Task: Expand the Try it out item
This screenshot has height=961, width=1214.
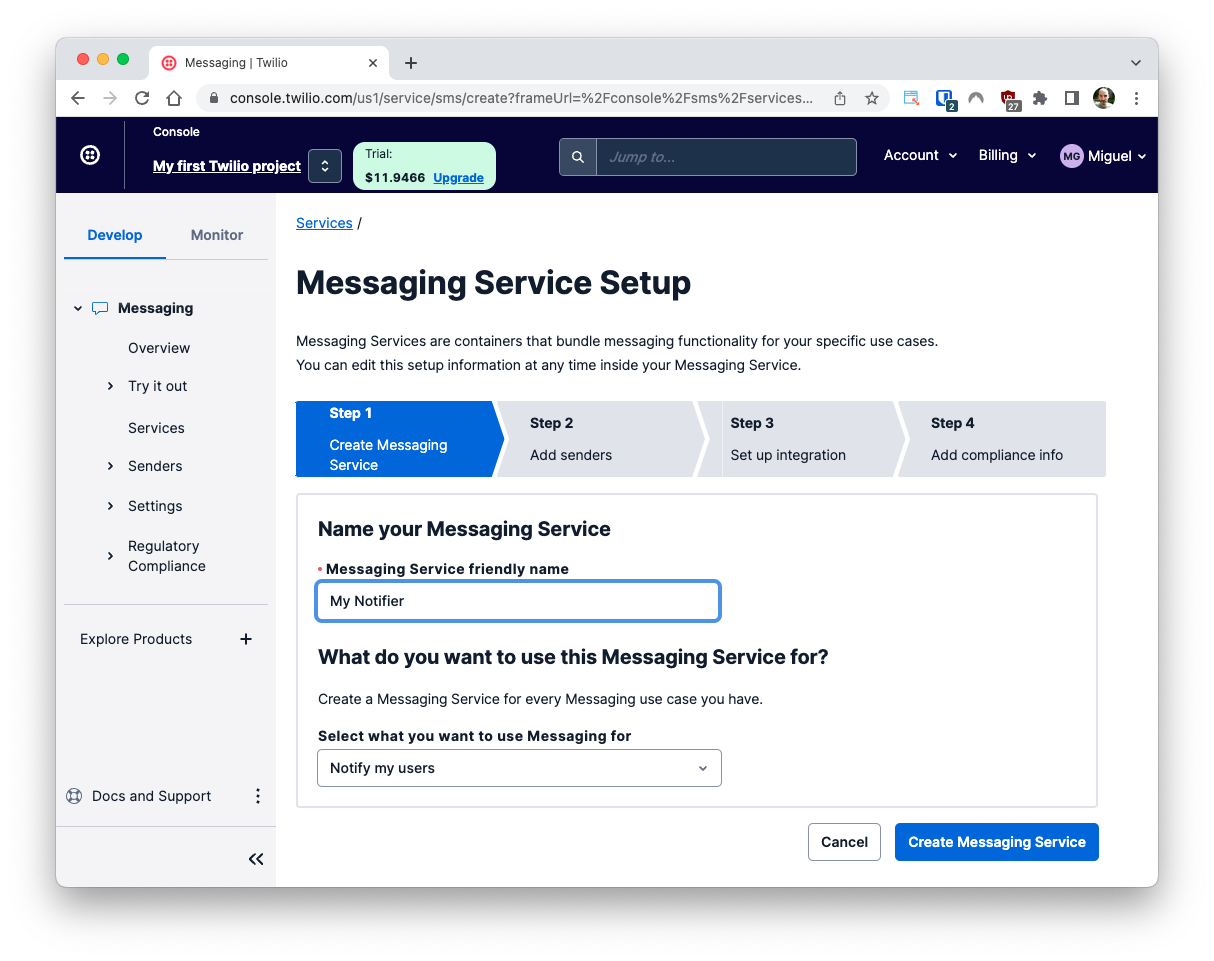Action: click(110, 386)
